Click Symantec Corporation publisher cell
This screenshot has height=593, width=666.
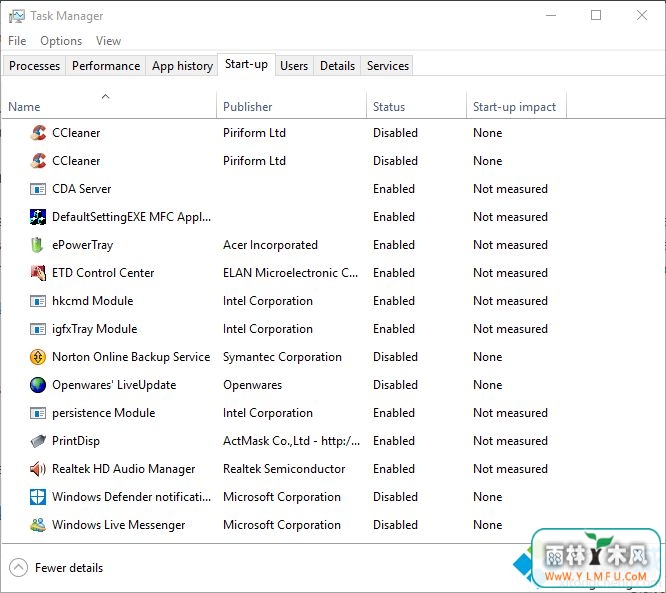282,357
